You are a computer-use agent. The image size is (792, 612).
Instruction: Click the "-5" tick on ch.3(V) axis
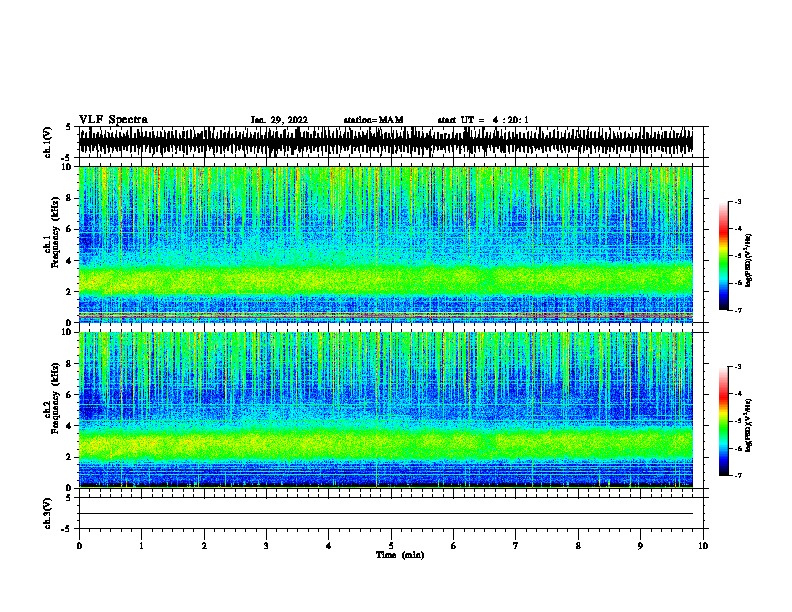(67, 529)
